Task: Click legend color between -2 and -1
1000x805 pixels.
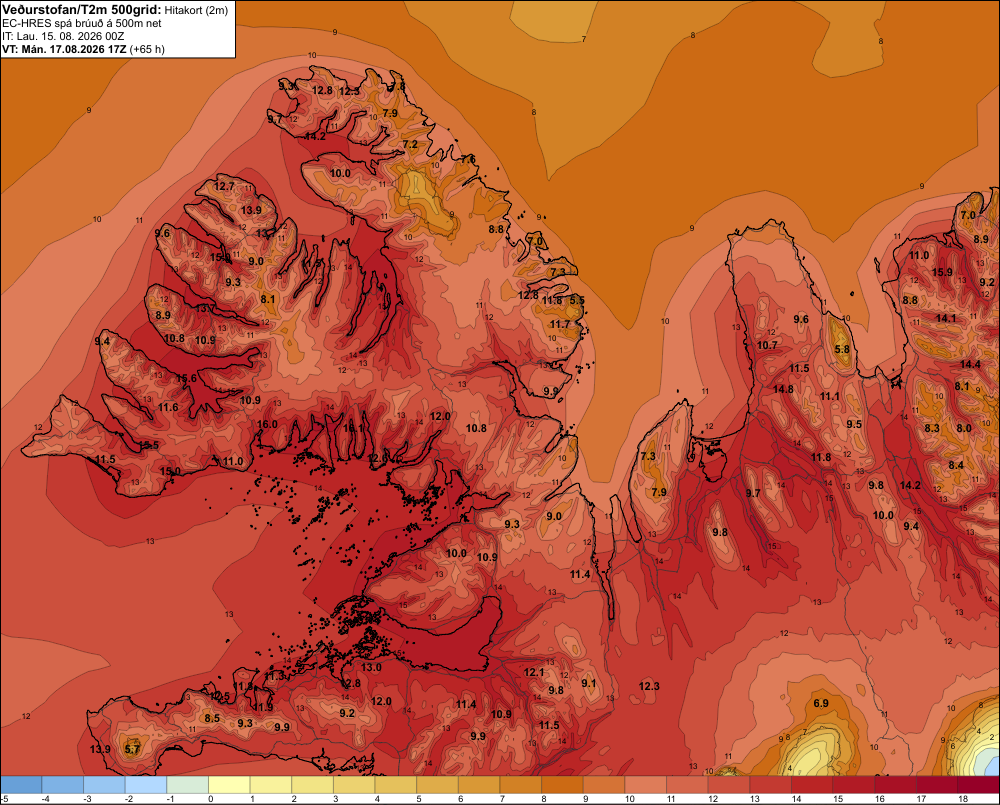Action: [x=146, y=785]
